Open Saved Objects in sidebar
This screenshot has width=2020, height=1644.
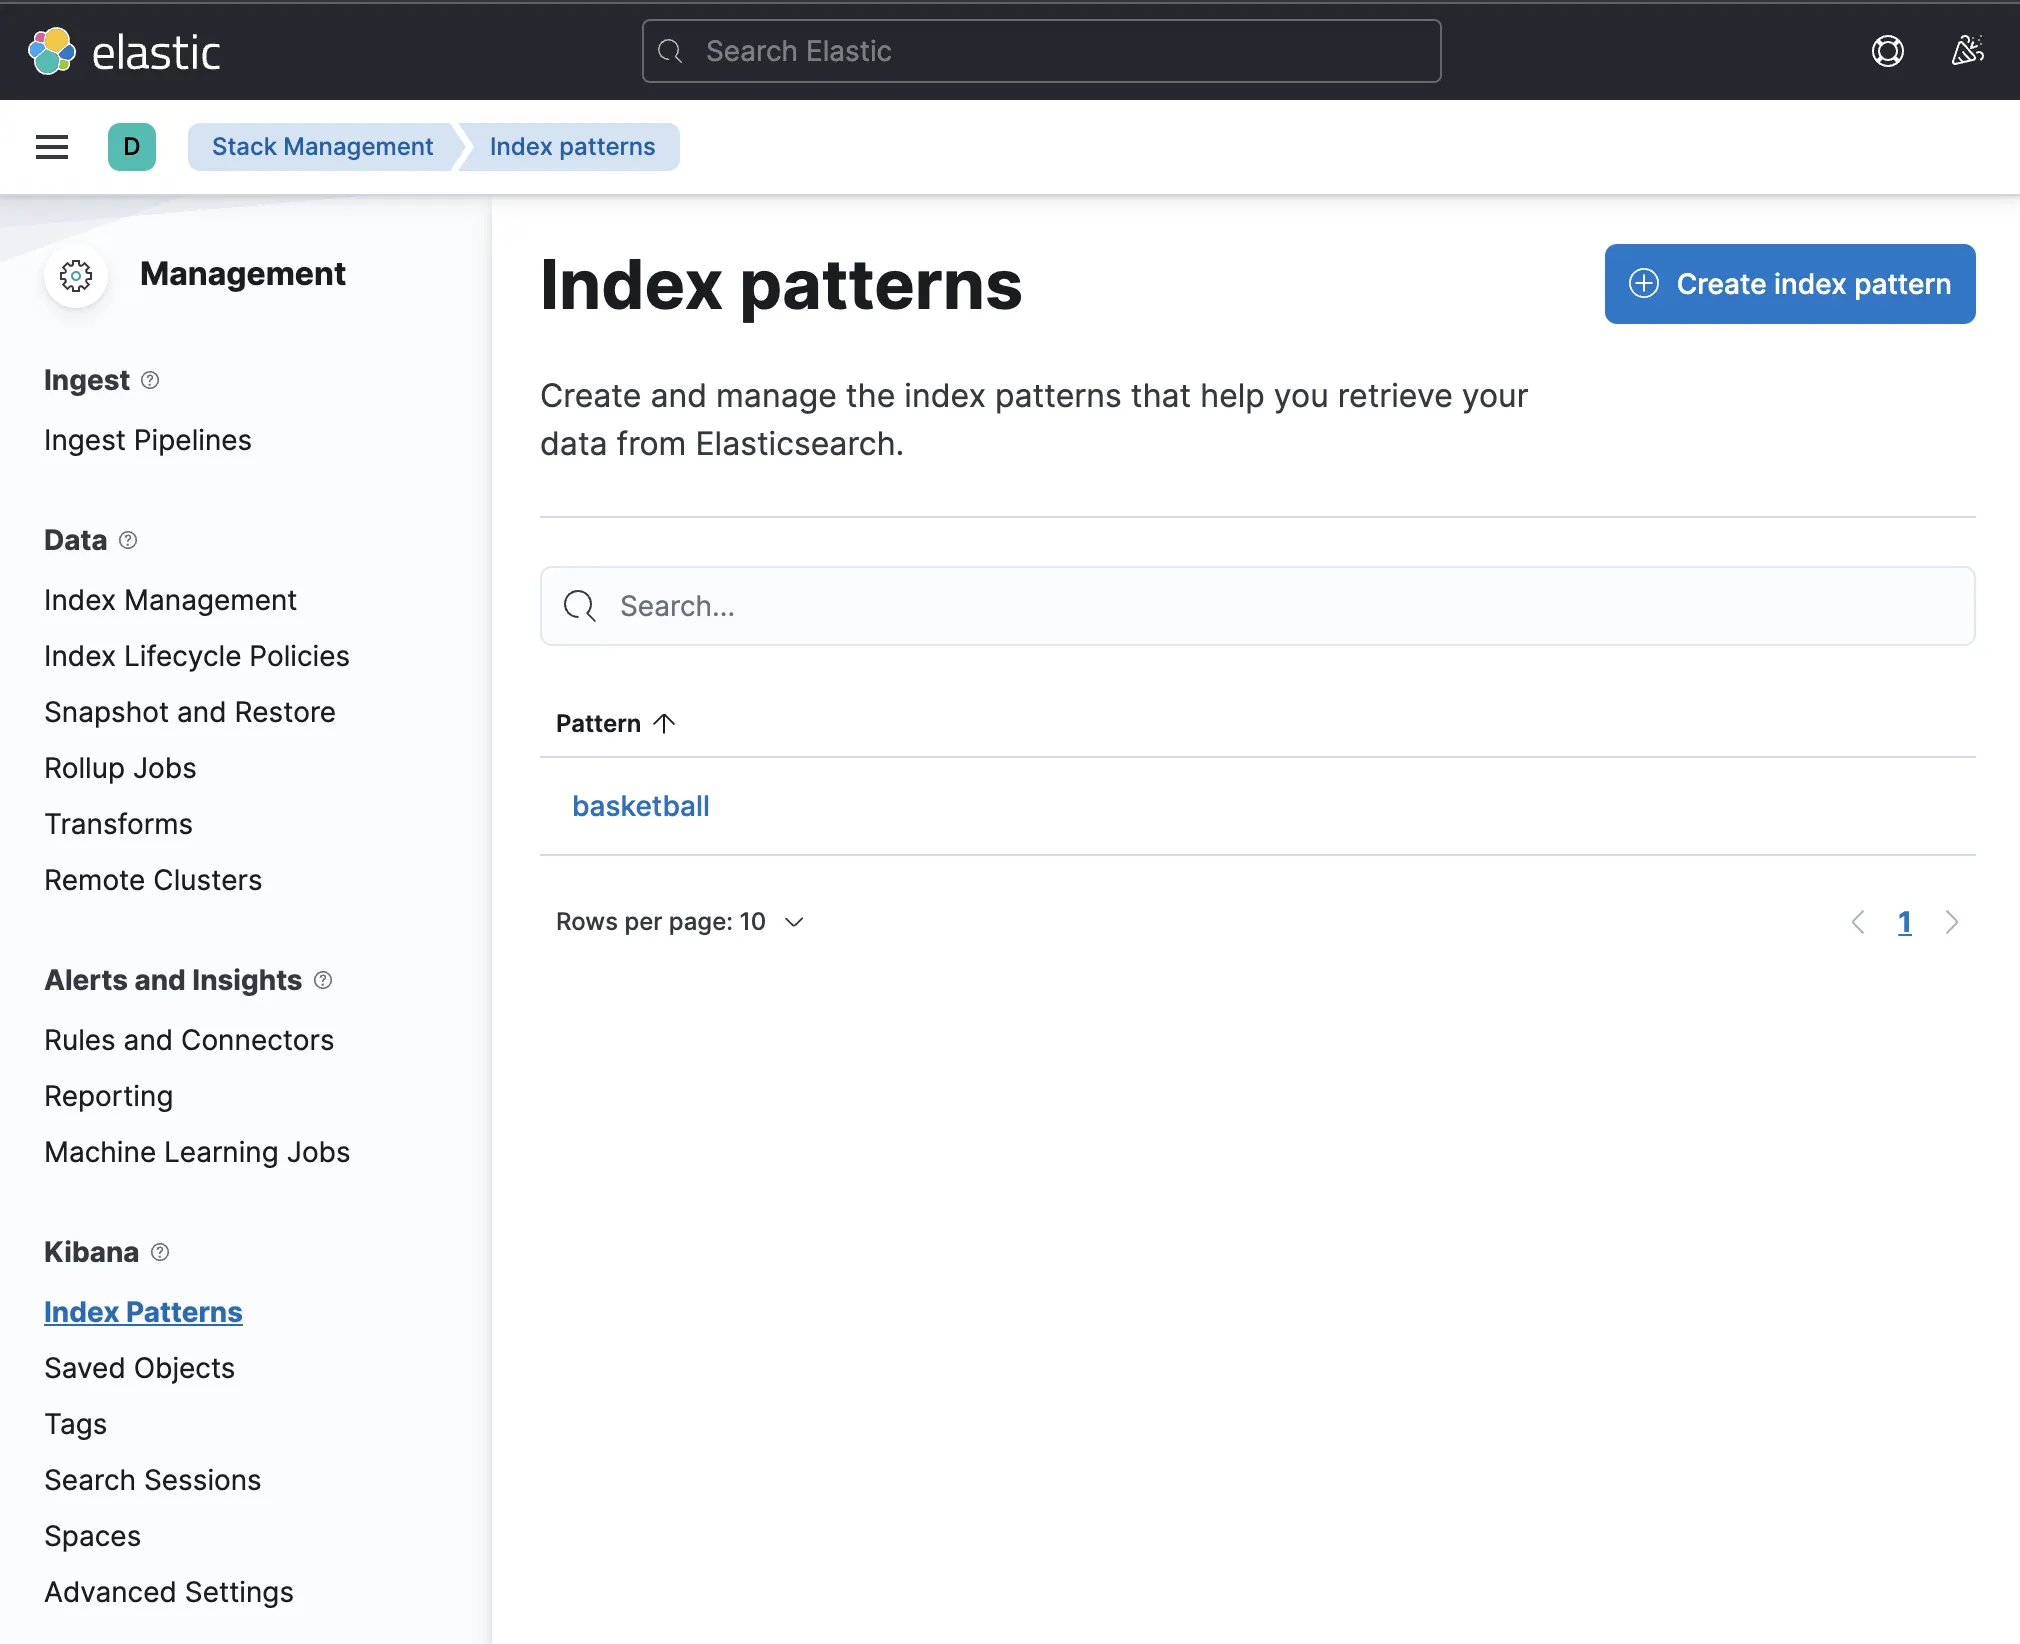(139, 1368)
